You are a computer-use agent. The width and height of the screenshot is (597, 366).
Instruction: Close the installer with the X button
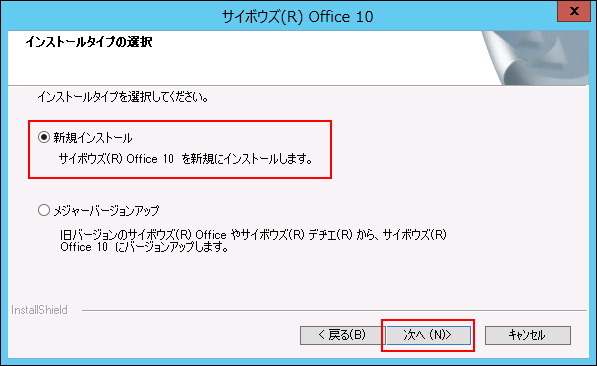tap(574, 11)
